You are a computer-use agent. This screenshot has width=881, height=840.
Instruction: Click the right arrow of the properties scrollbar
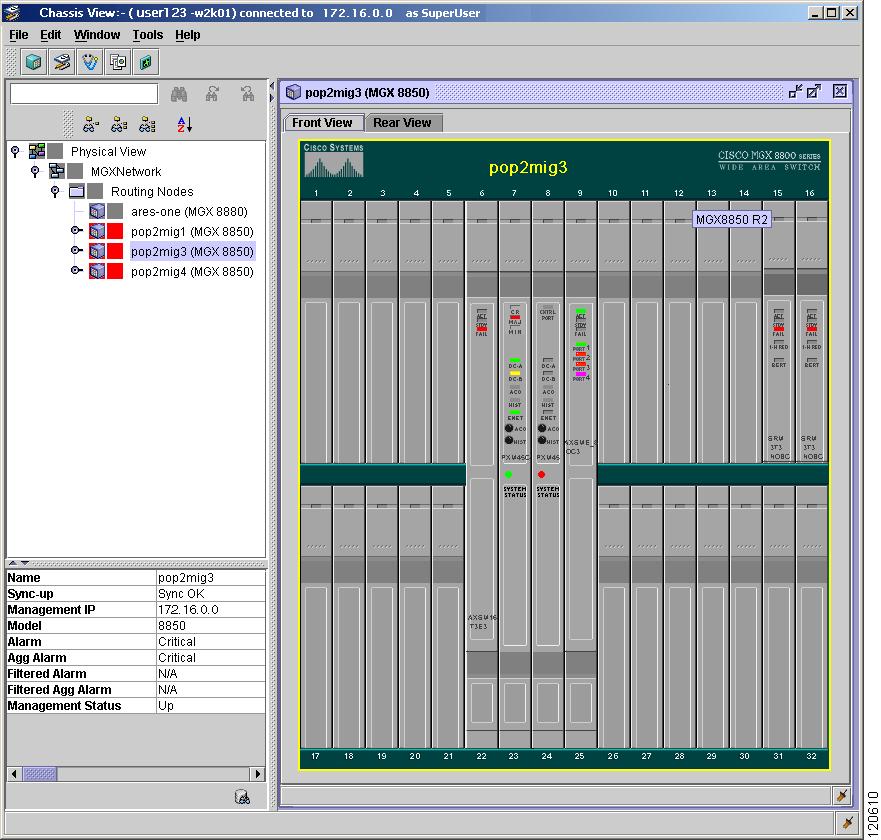point(257,774)
